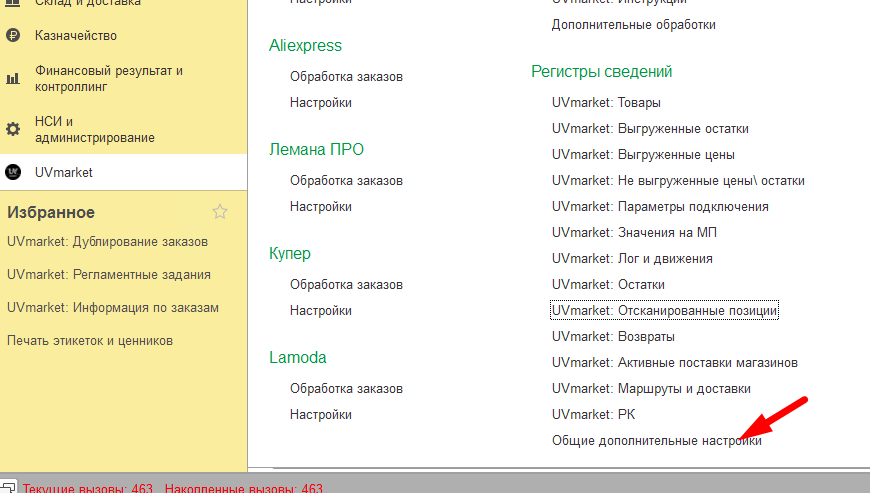Open Общие дополнительные настройки
Image resolution: width=870 pixels, height=493 pixels.
(656, 441)
